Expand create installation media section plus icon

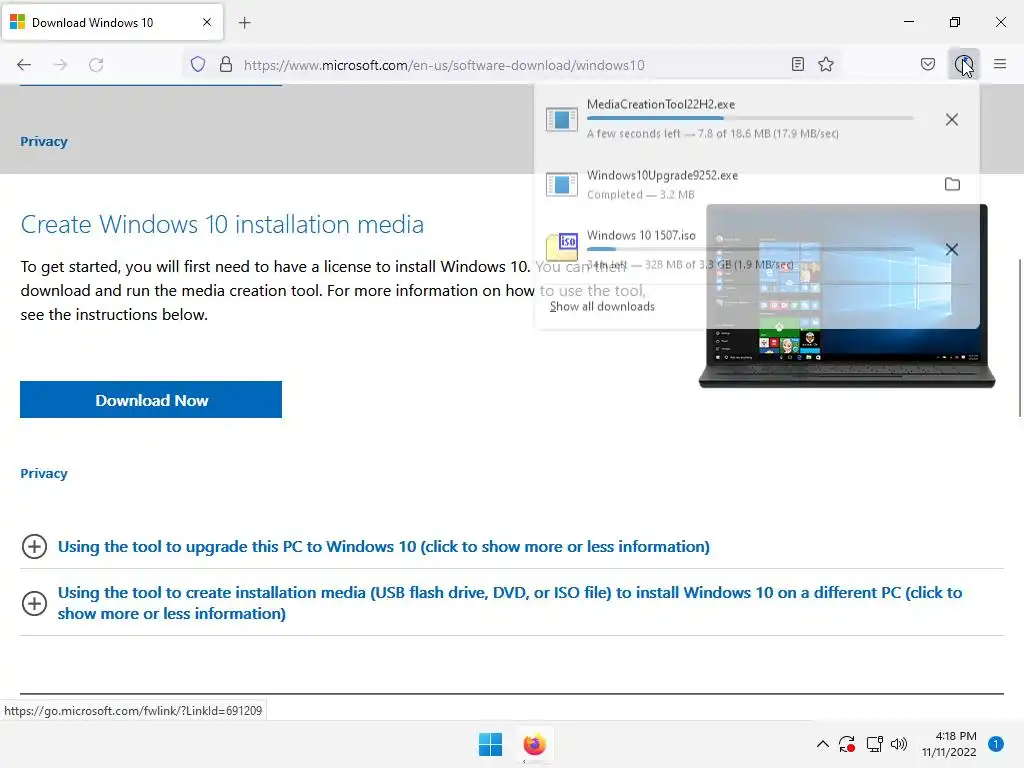(35, 603)
